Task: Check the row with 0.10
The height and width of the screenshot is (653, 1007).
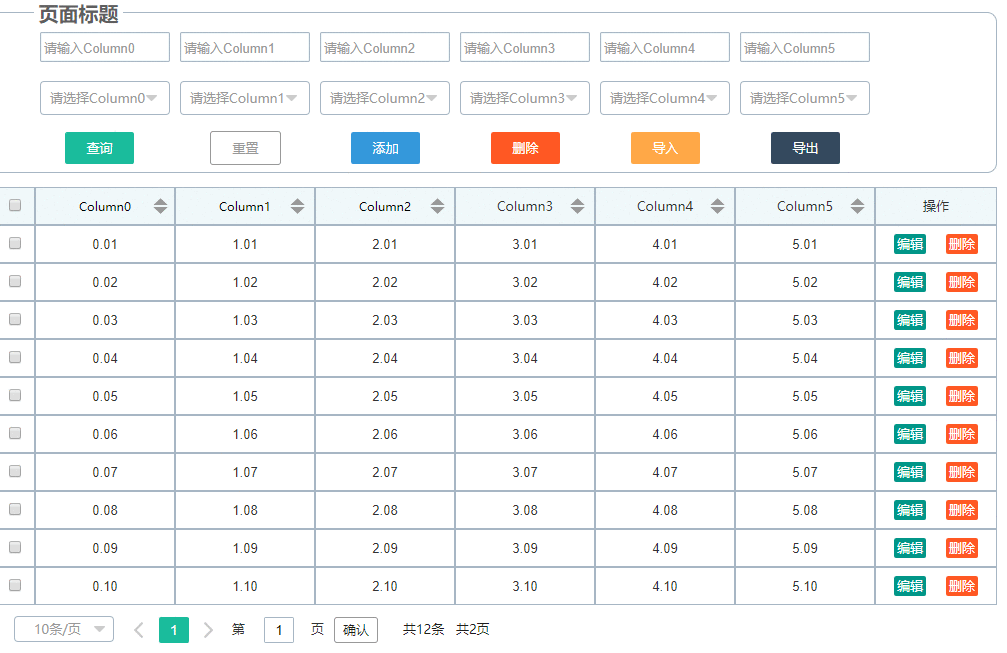Action: tap(15, 585)
